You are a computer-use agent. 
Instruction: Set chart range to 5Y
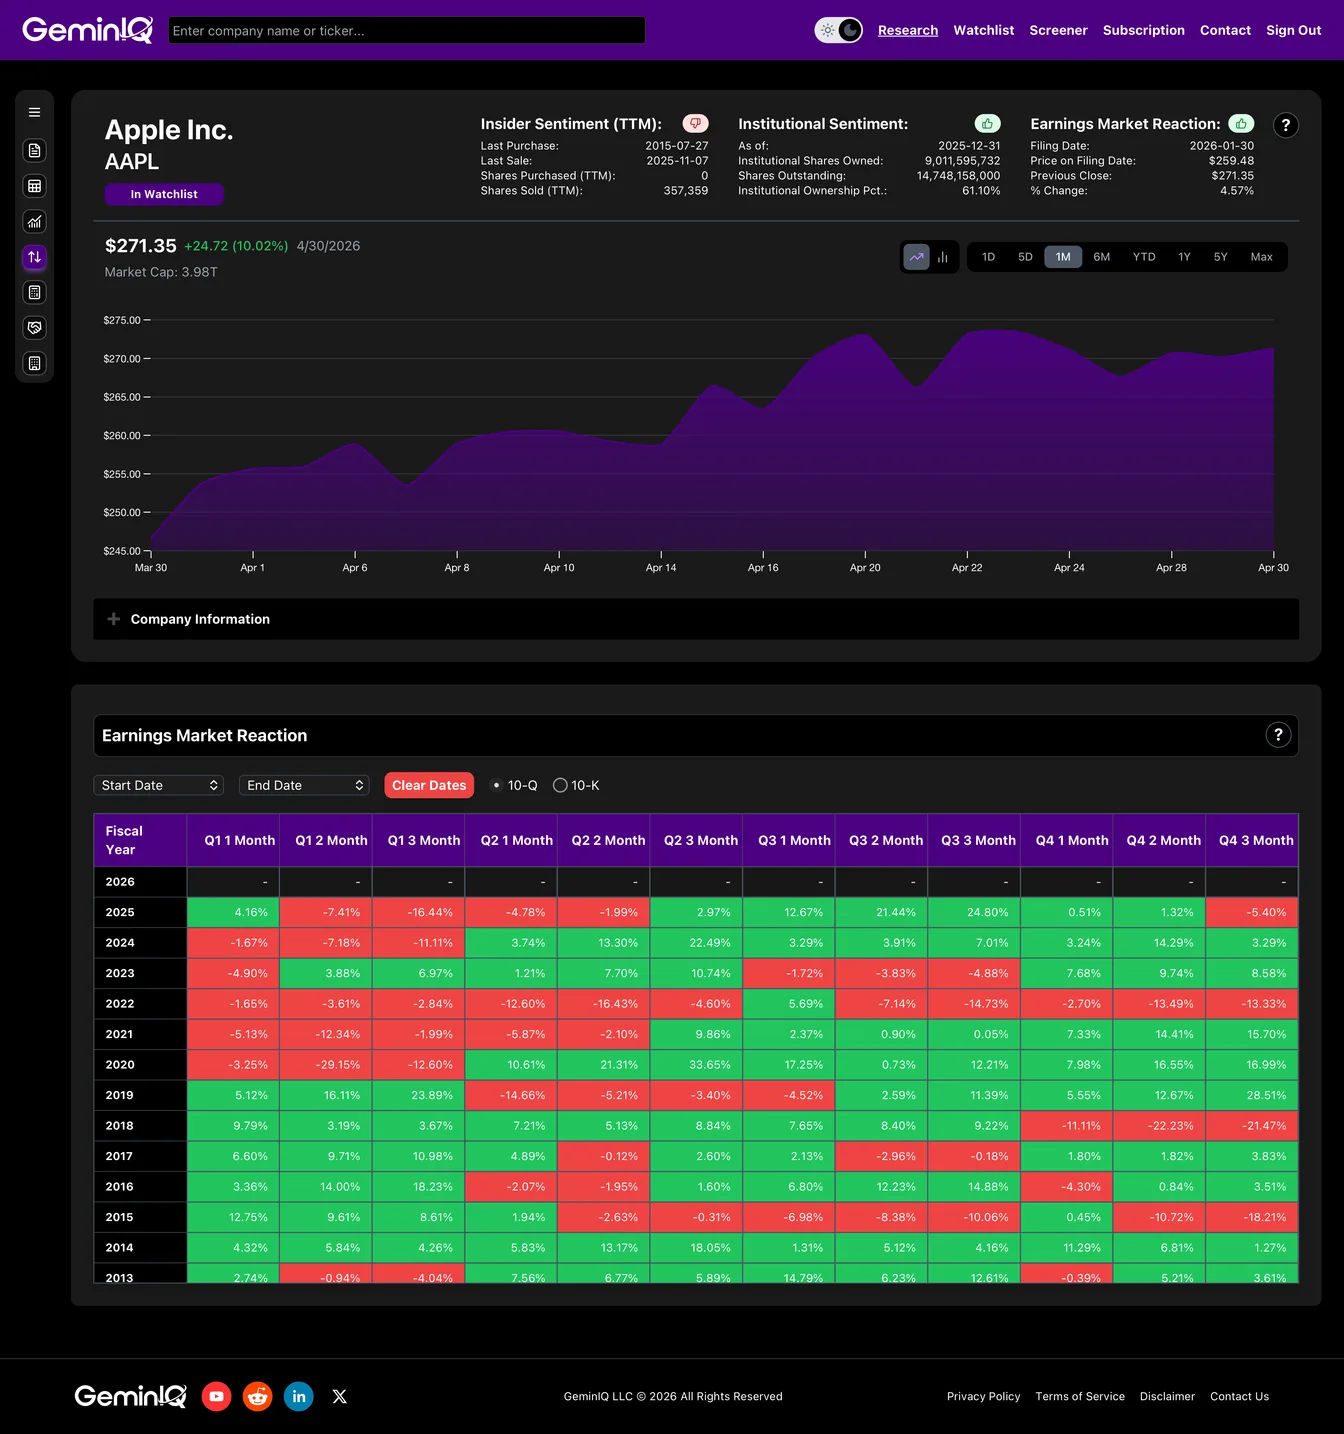pos(1221,257)
